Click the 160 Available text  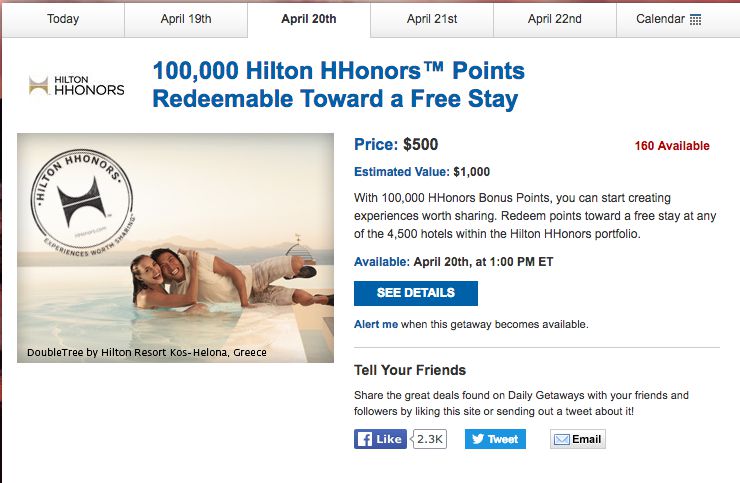672,146
